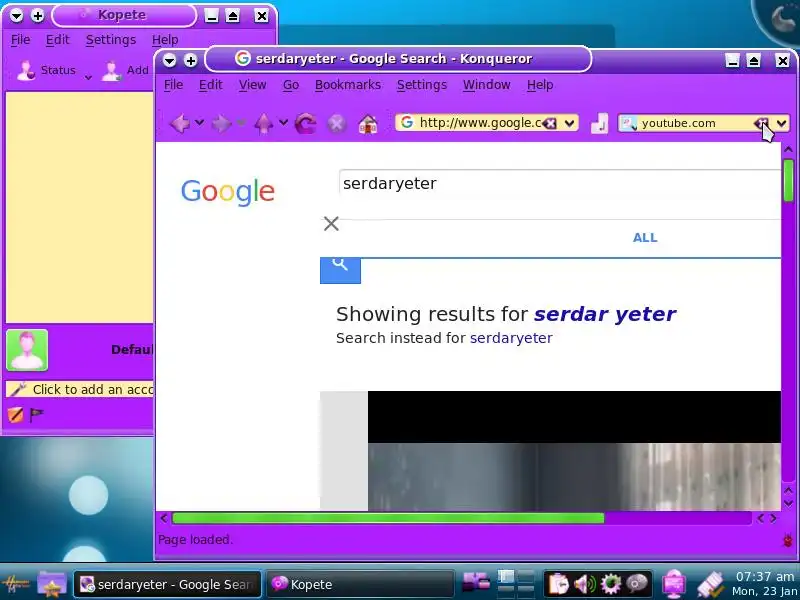Click the device notifier panel icon
The height and width of the screenshot is (600, 800).
tap(710, 585)
